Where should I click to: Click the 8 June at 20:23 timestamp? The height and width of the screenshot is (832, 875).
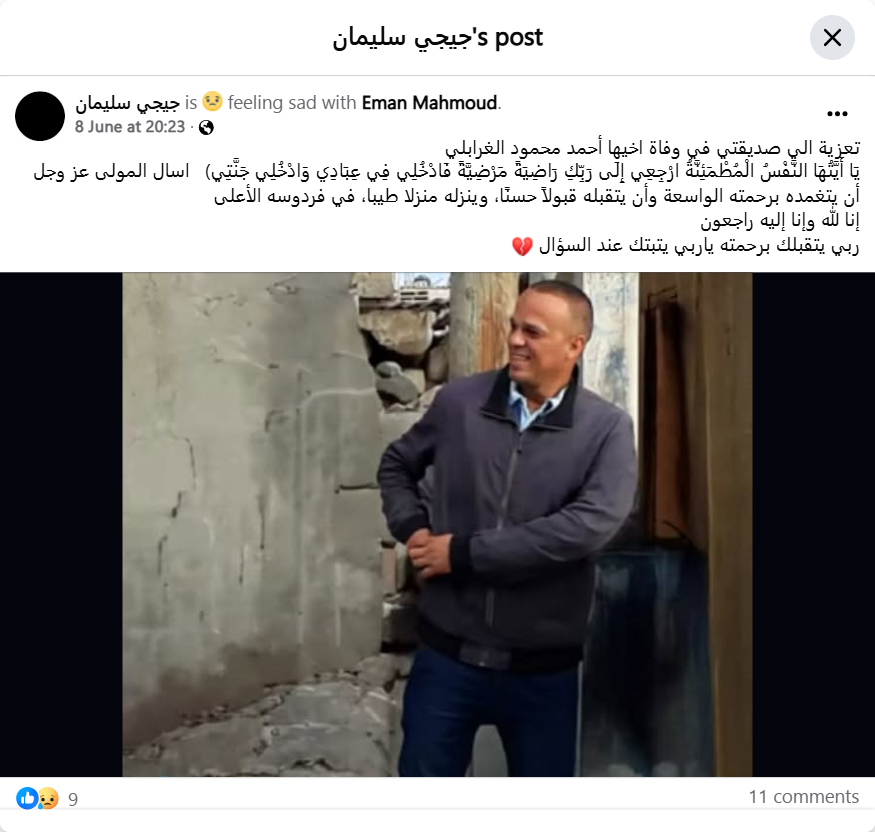tap(130, 127)
